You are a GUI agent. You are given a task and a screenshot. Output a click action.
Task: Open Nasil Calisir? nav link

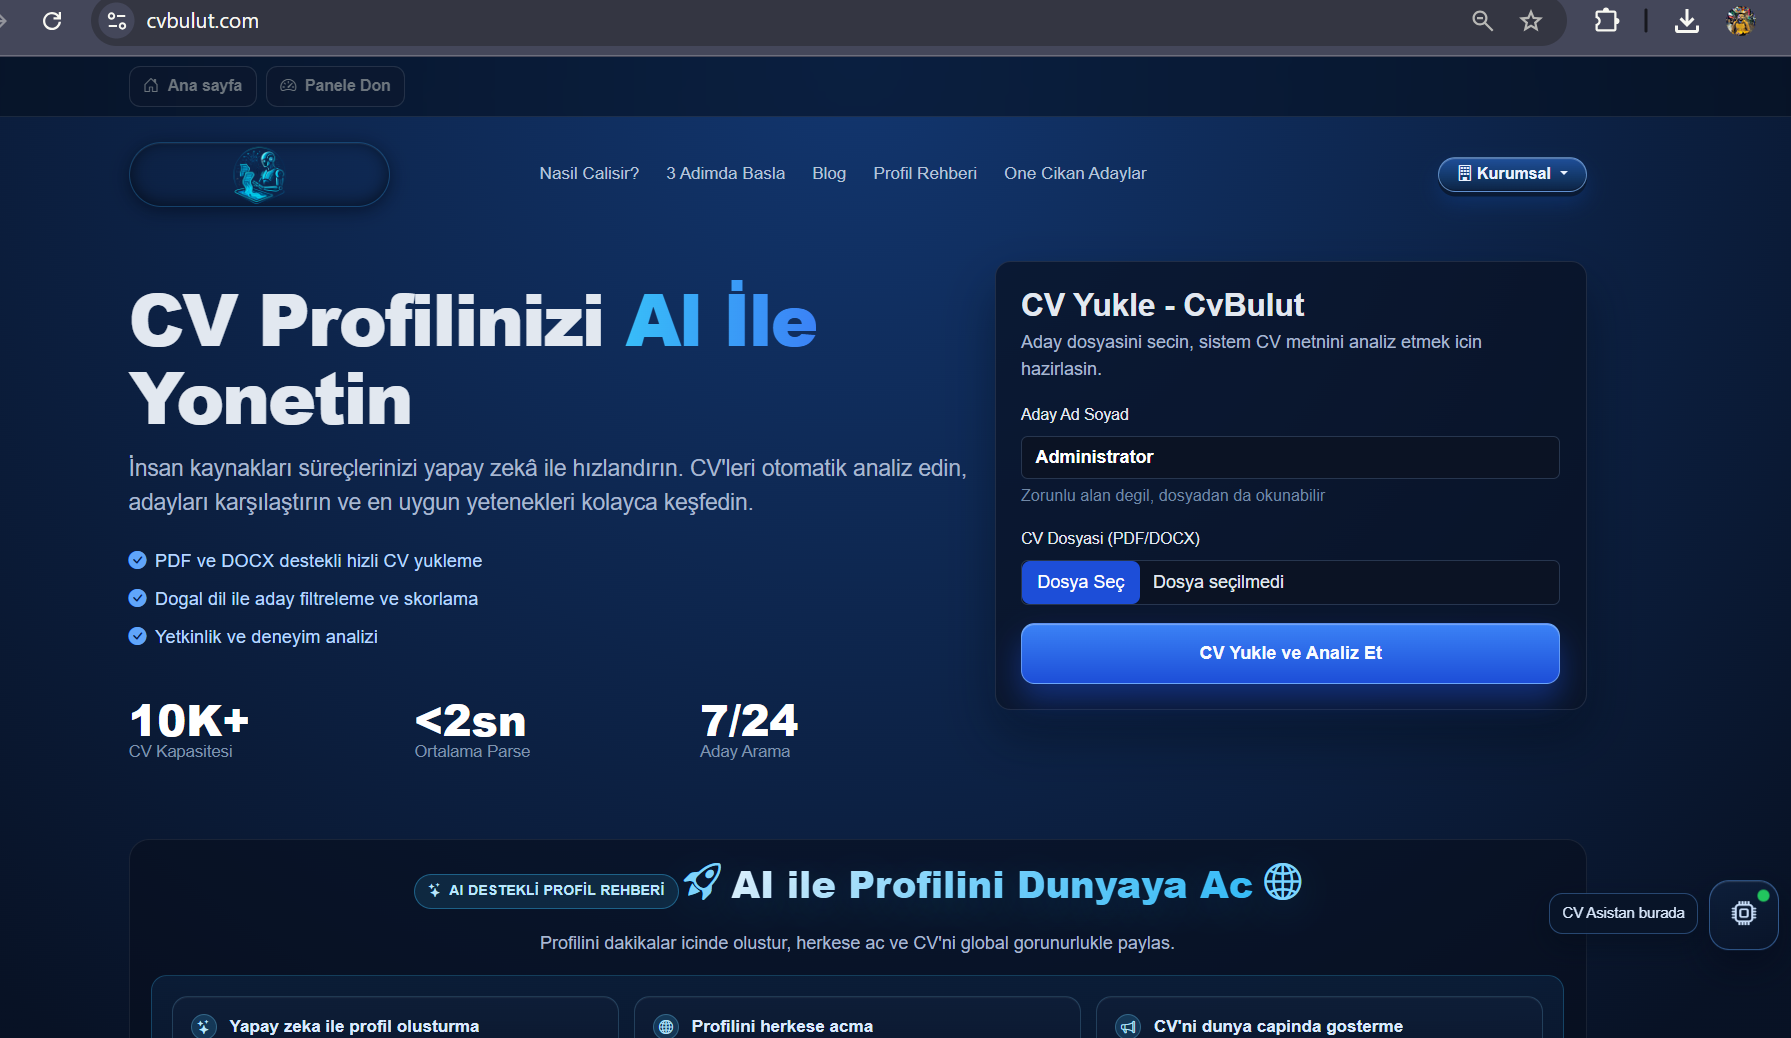[589, 173]
